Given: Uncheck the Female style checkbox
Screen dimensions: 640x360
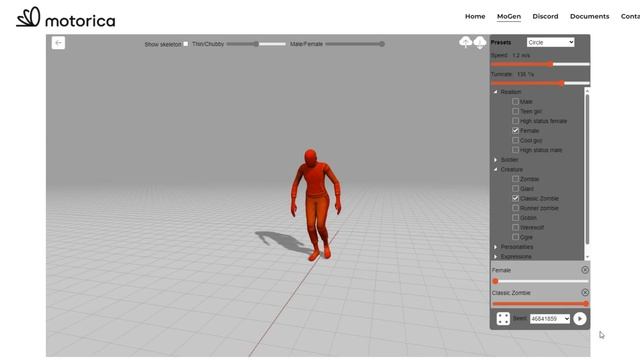Looking at the screenshot, I should point(516,131).
